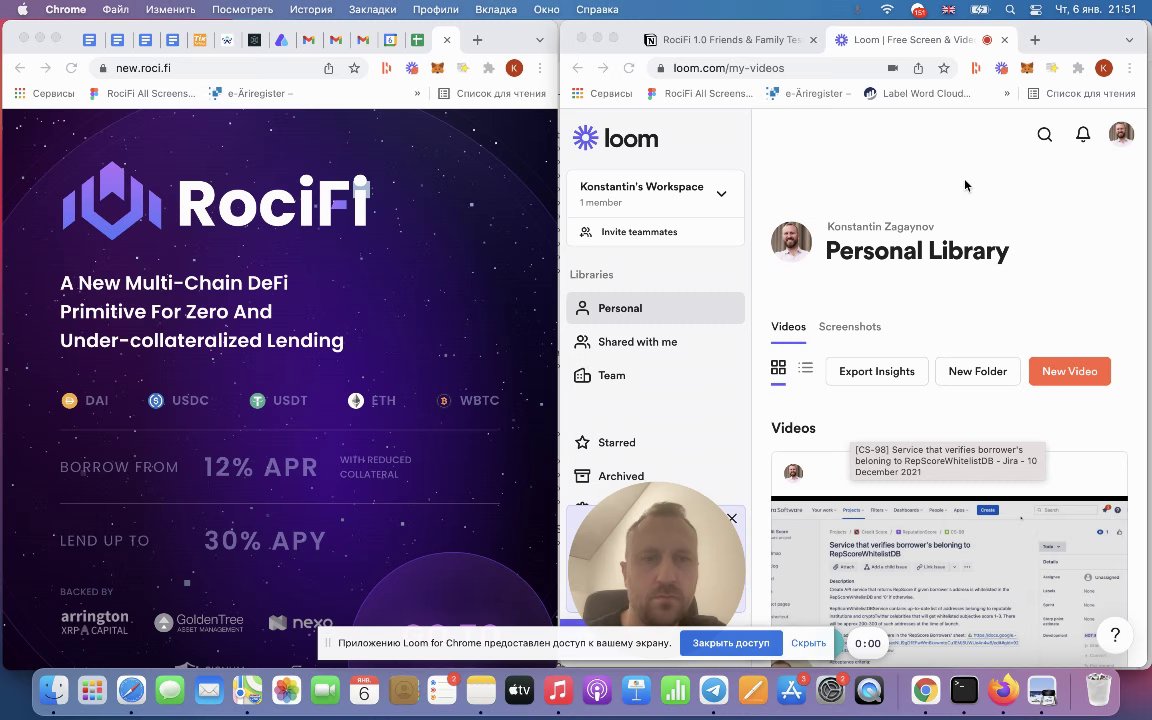Viewport: 1152px width, 720px height.
Task: Click New Folder button
Action: pyautogui.click(x=977, y=371)
